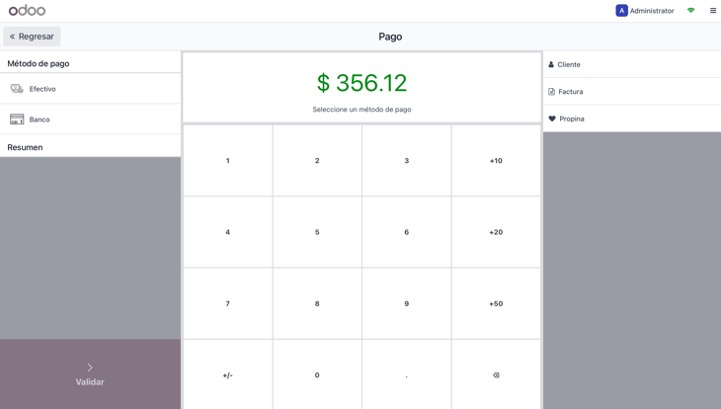Open the hamburger menu icon
The width and height of the screenshot is (721, 409).
pyautogui.click(x=713, y=11)
